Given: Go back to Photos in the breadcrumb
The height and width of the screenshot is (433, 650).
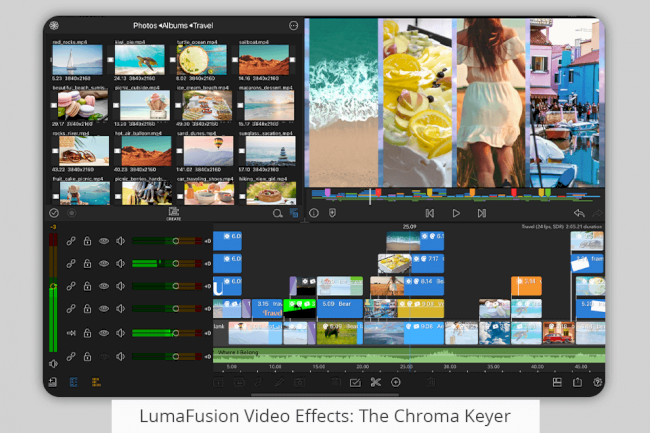Looking at the screenshot, I should 145,26.
